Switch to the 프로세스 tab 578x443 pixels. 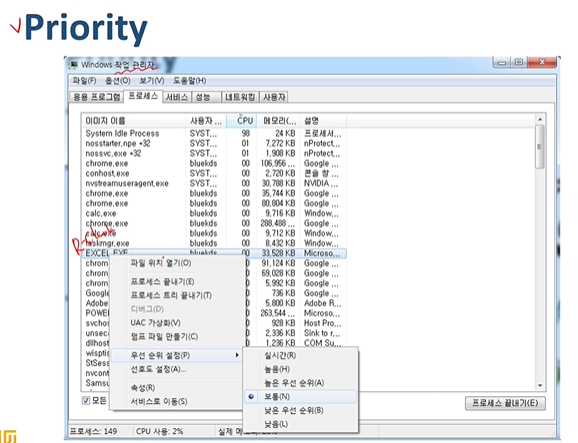[143, 96]
